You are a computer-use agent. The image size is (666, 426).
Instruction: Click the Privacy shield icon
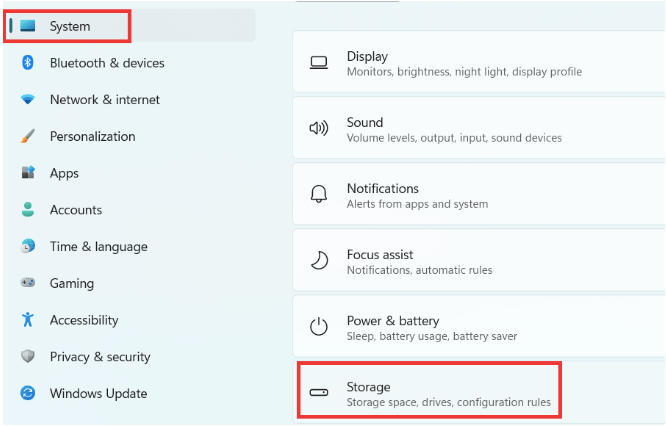coord(28,356)
